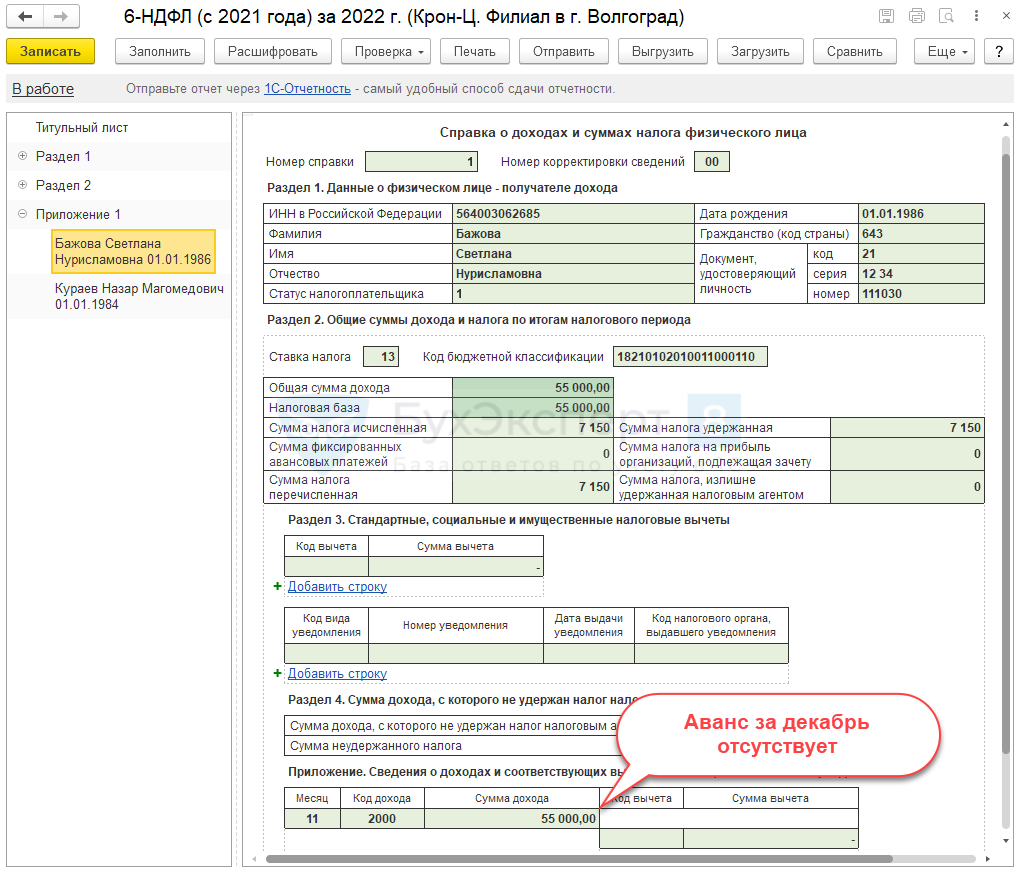This screenshot has height=870, width=1018.
Task: Click the Имя field Светлана
Action: tap(573, 254)
